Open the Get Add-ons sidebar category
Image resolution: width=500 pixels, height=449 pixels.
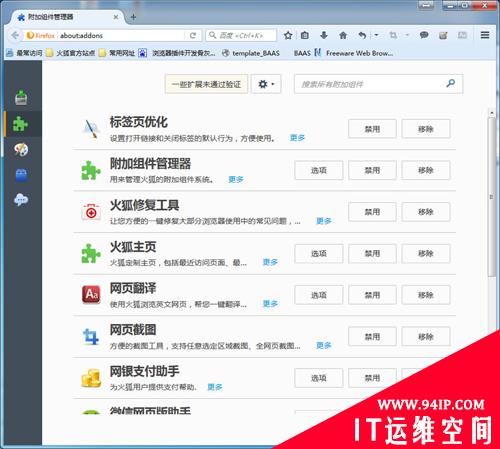tap(21, 98)
